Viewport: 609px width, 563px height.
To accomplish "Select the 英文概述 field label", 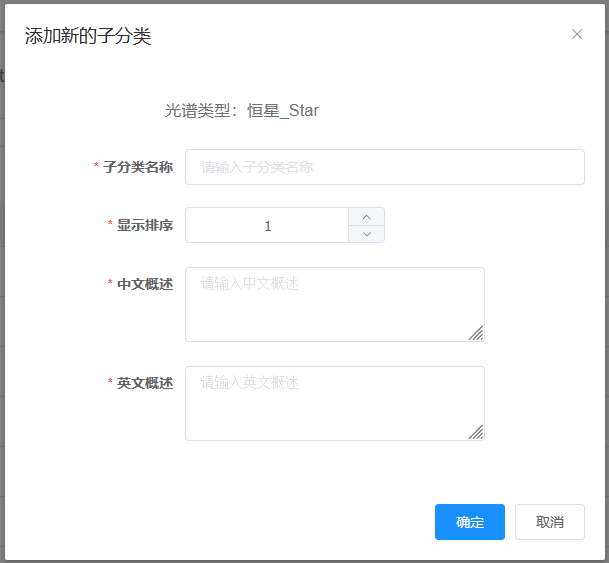I will pos(145,383).
